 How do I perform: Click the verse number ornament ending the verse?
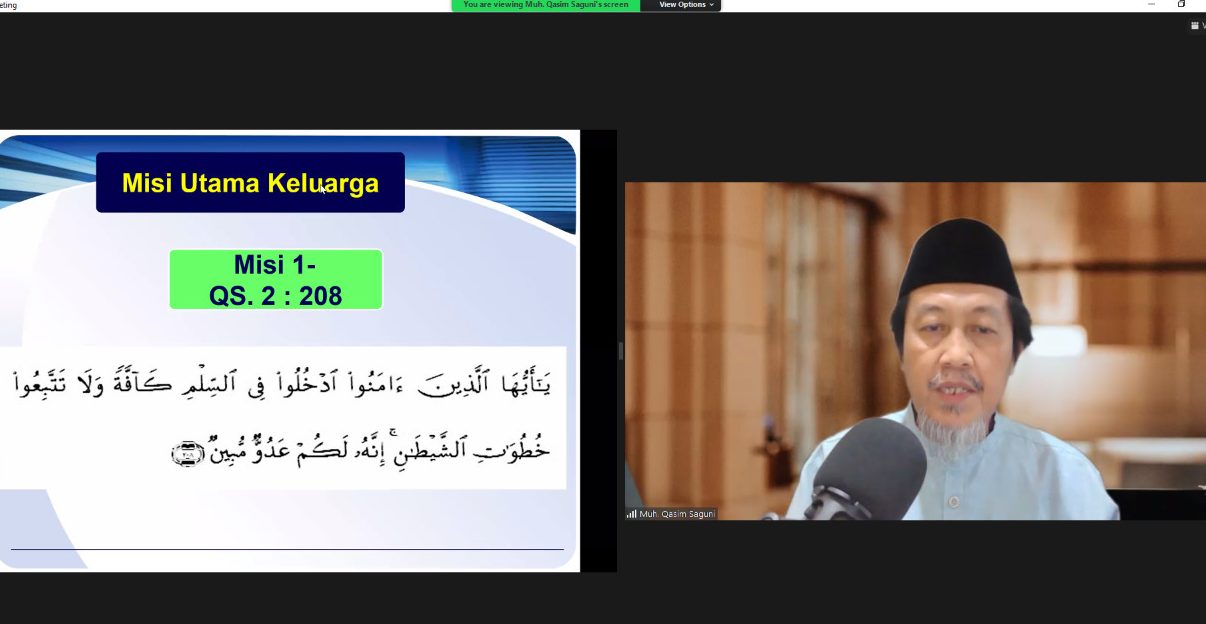tap(188, 456)
